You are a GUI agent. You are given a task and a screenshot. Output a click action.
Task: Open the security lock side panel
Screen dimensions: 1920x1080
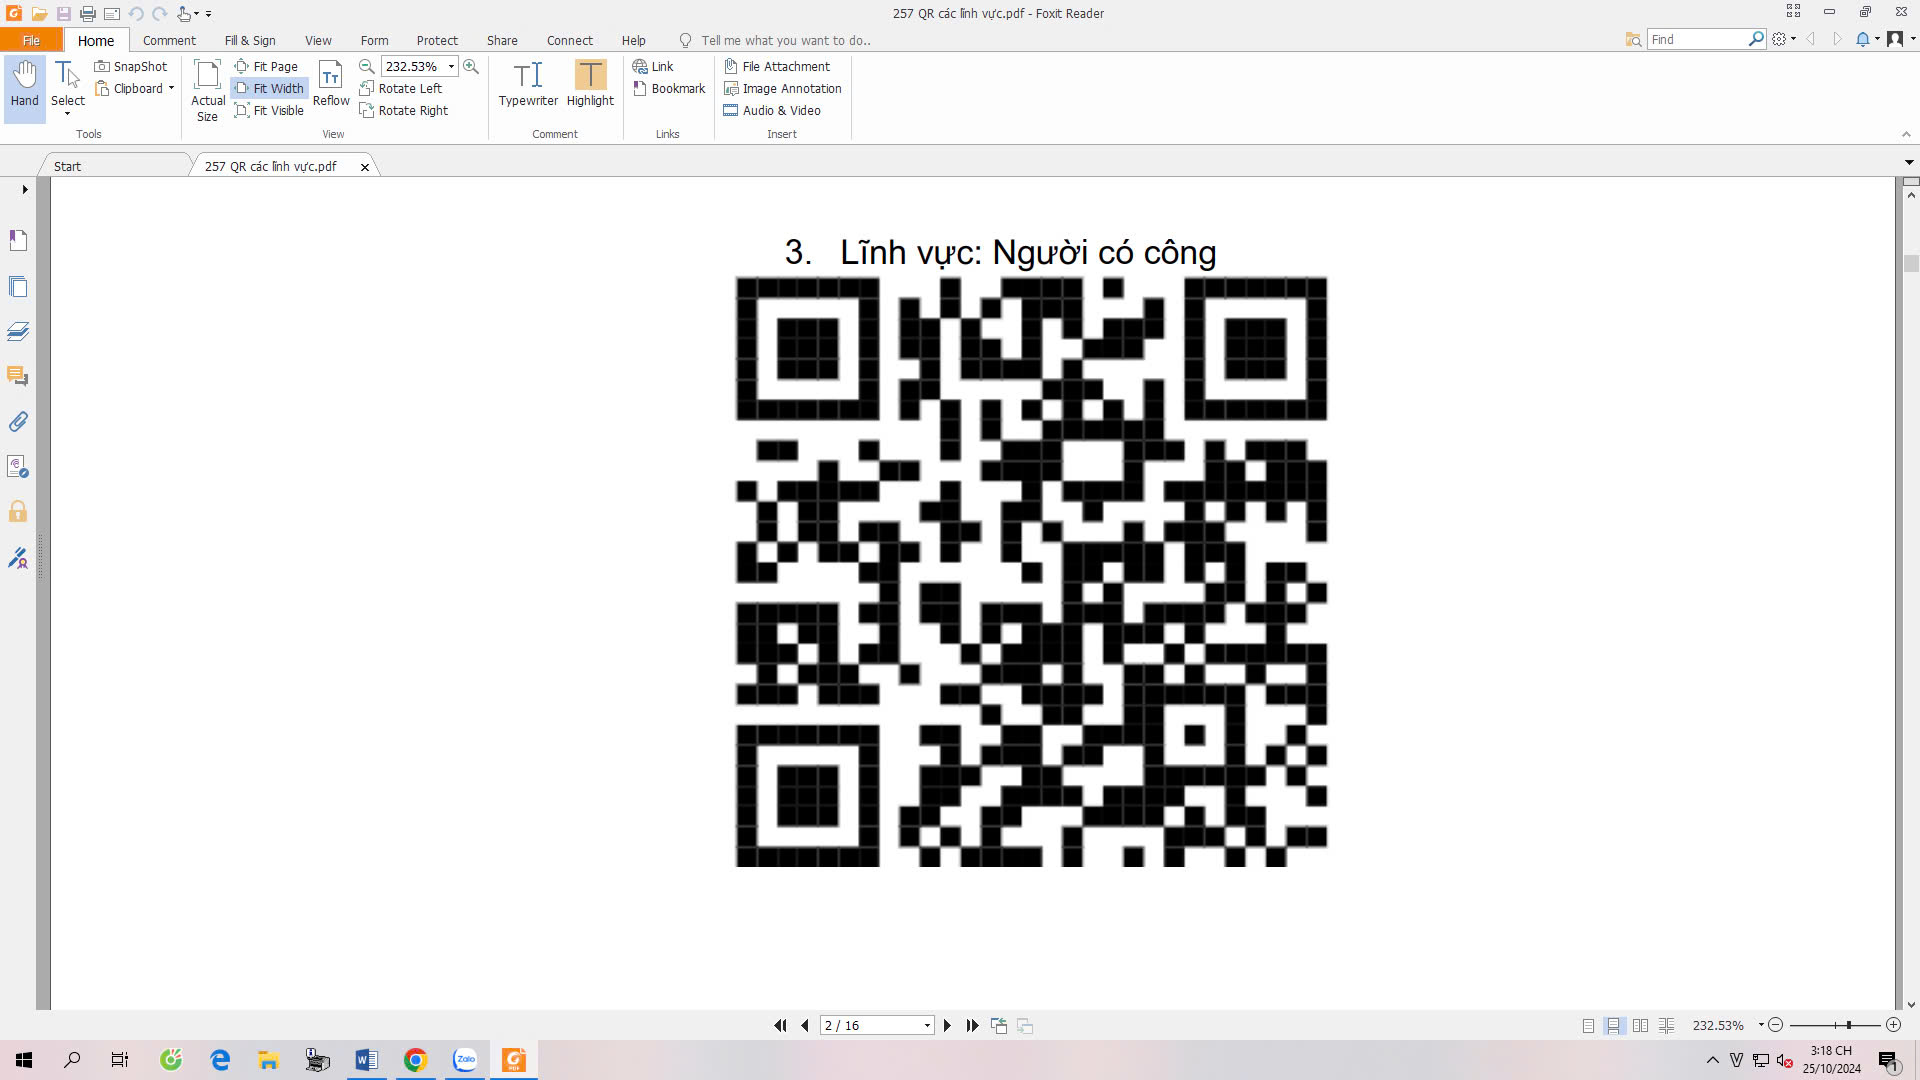pyautogui.click(x=18, y=512)
